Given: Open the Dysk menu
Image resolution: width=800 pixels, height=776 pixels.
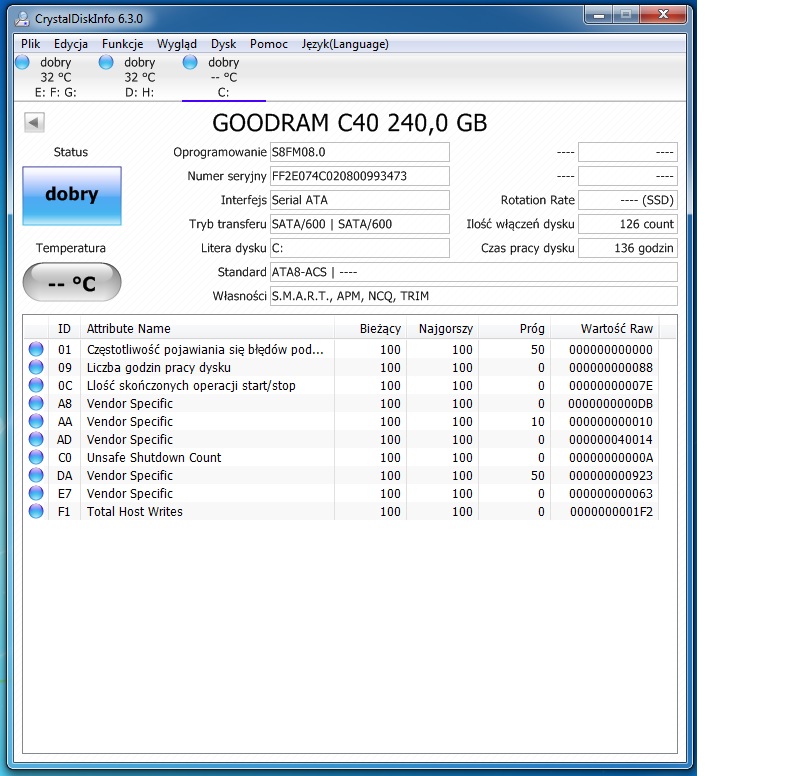Looking at the screenshot, I should pos(223,44).
